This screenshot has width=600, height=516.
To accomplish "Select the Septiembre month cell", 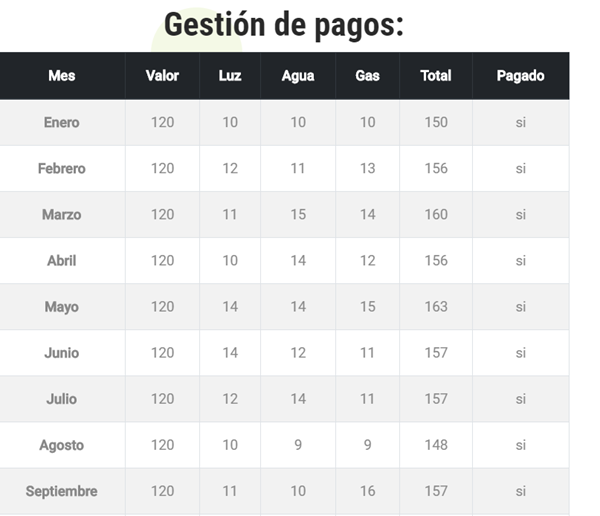I will click(62, 491).
